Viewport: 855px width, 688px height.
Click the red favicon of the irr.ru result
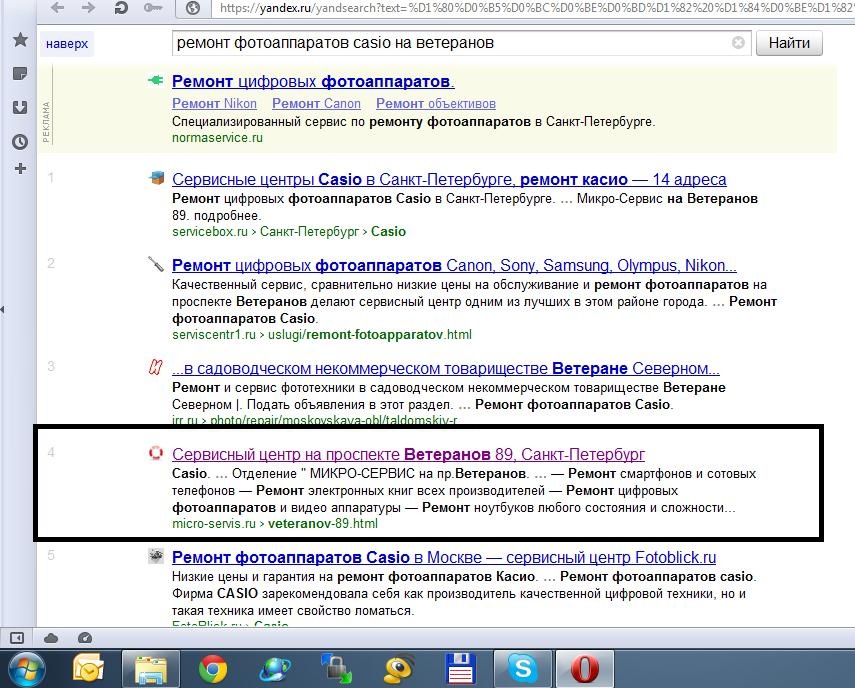155,367
